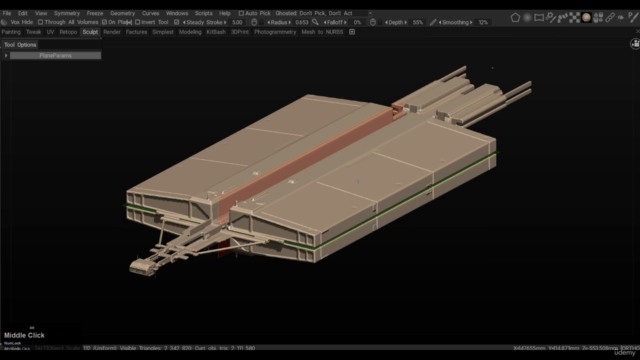Switch to the Retopo room tab
This screenshot has height=360, width=640.
click(x=68, y=32)
